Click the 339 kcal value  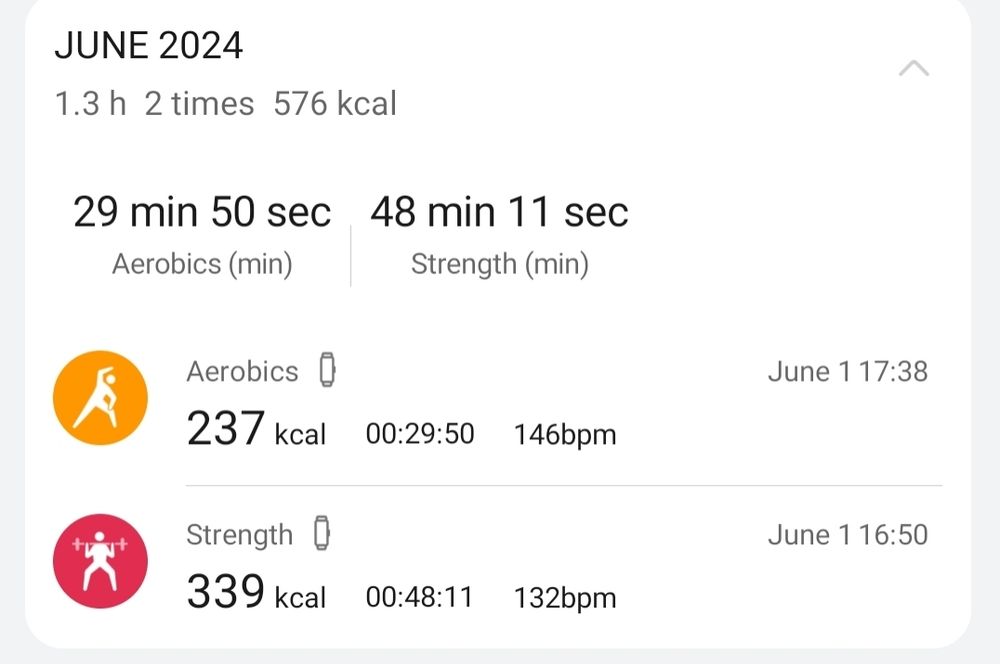pos(256,592)
